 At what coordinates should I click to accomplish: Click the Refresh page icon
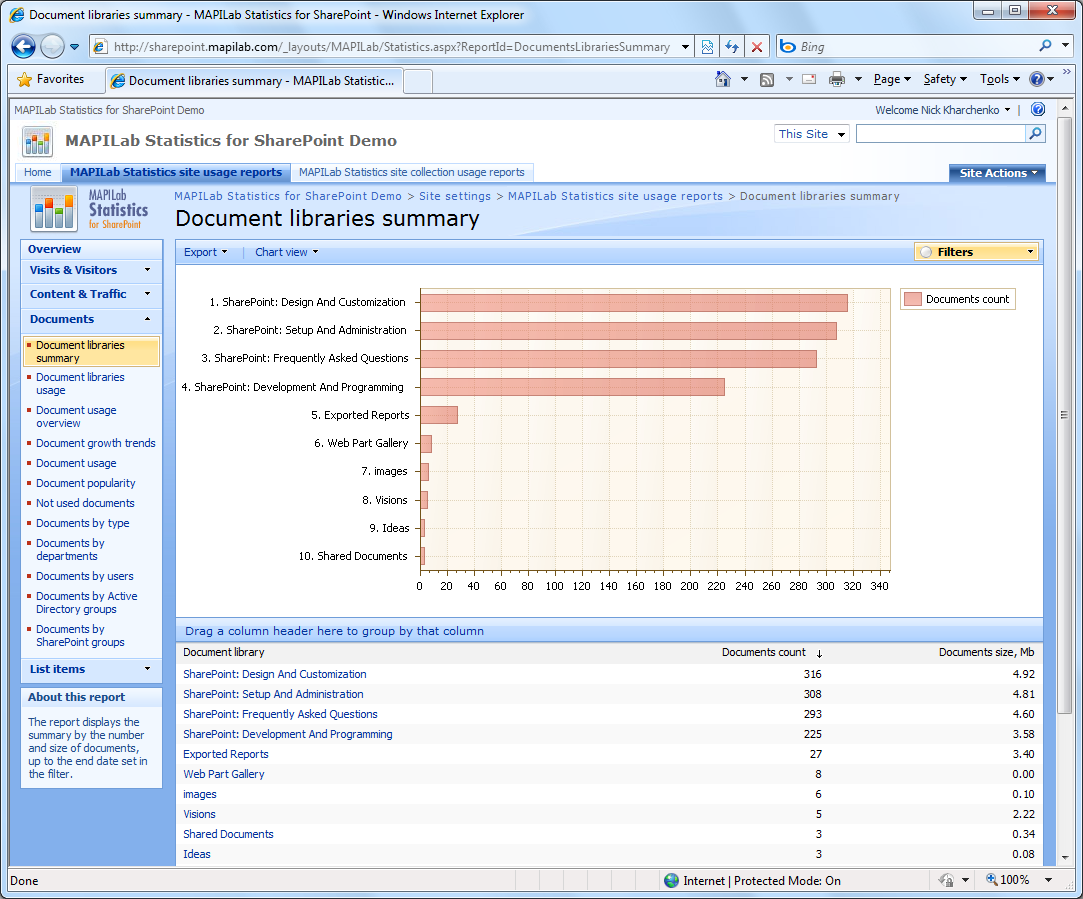(731, 47)
